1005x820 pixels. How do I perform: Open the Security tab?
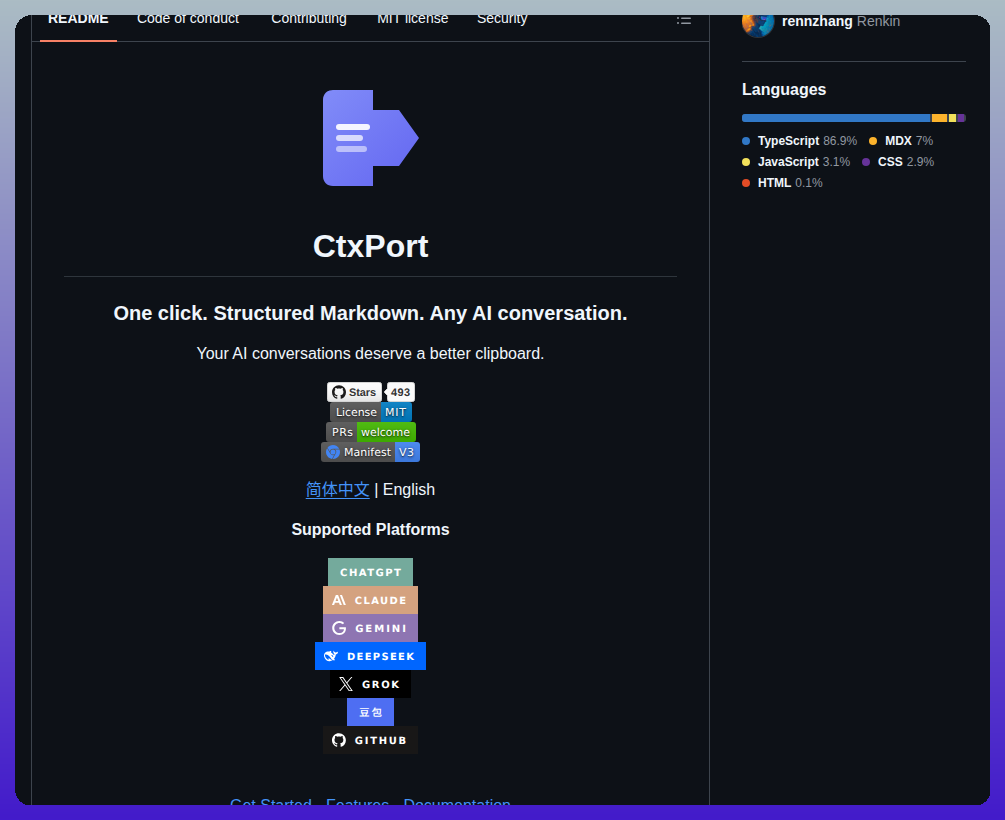coord(502,21)
